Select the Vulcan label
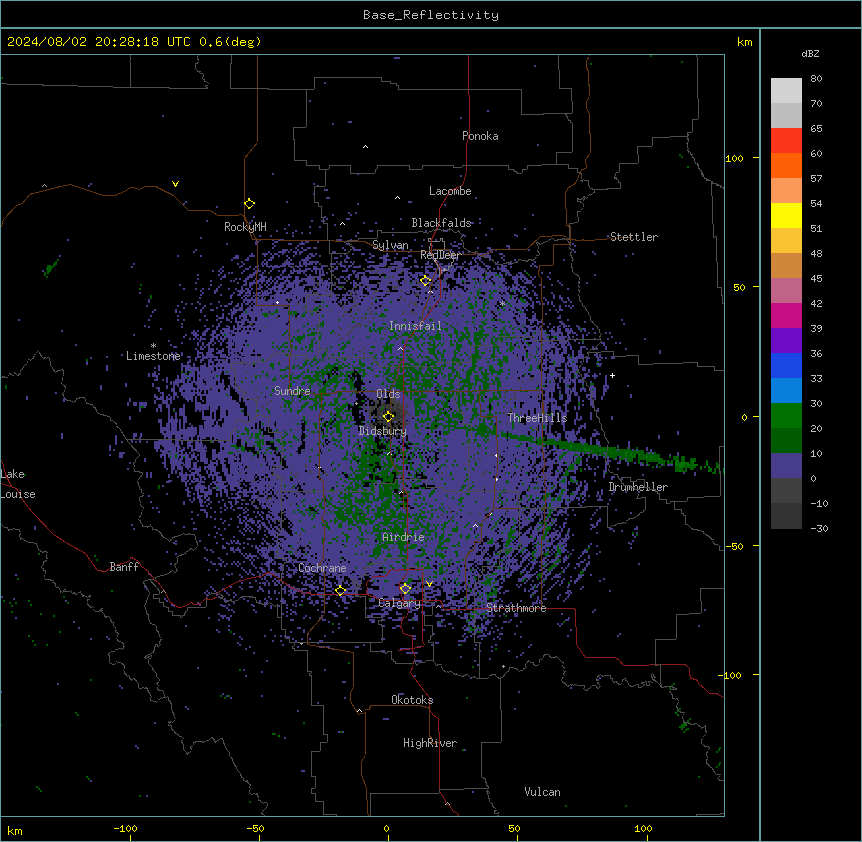 click(542, 792)
